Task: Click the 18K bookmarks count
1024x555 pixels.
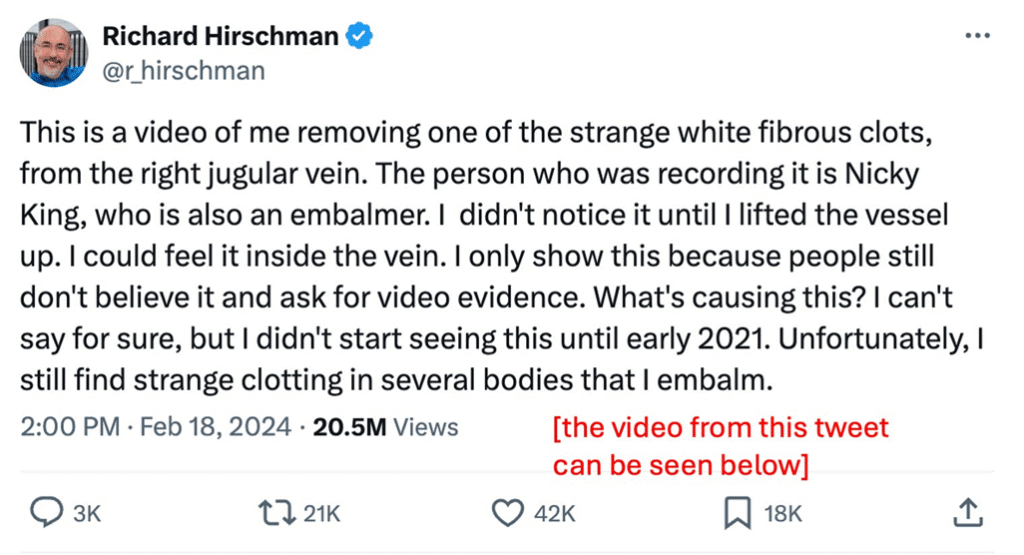Action: coord(783,514)
